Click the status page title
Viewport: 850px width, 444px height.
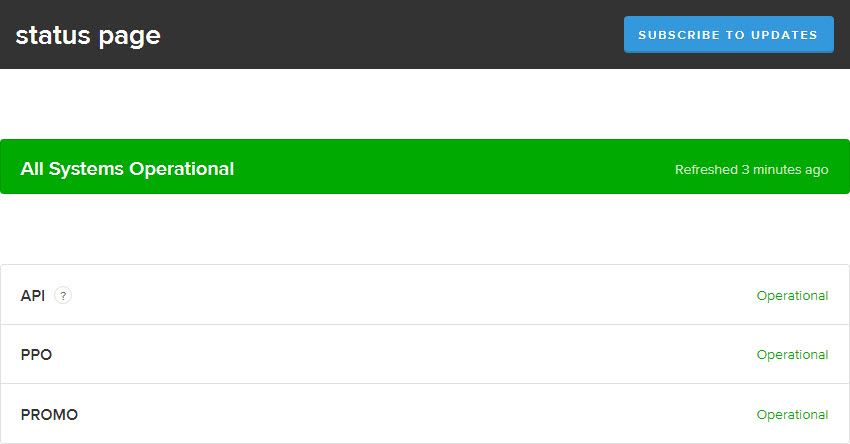(88, 35)
